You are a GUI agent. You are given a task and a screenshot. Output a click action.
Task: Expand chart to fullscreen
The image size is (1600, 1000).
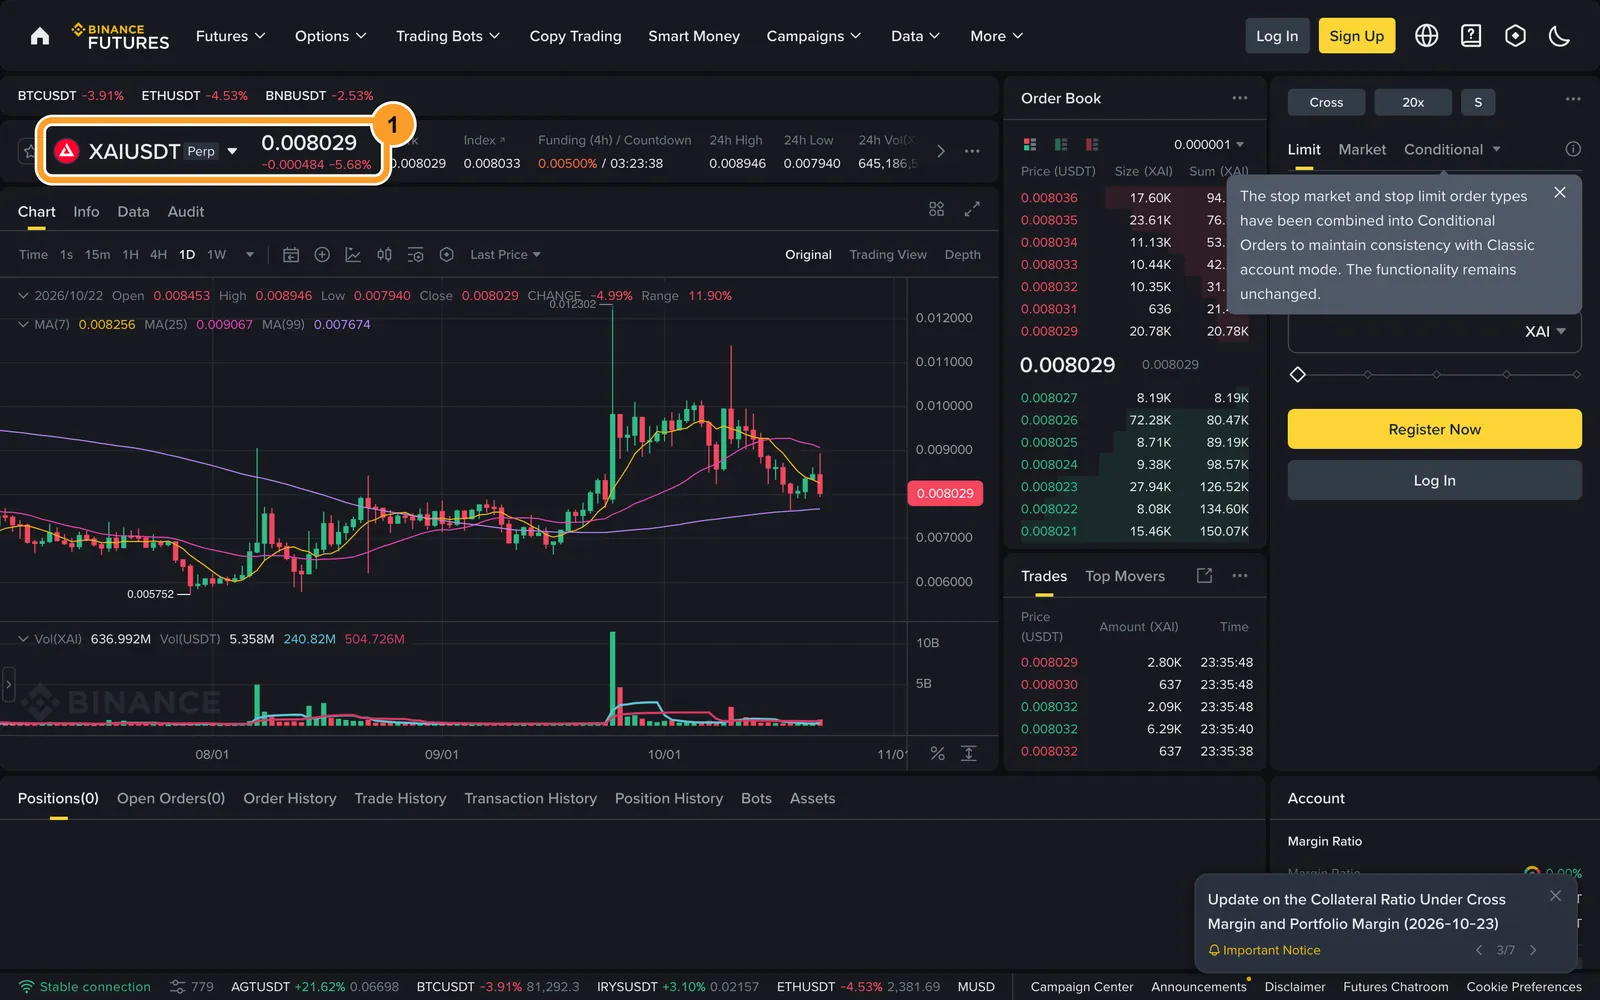click(x=972, y=209)
